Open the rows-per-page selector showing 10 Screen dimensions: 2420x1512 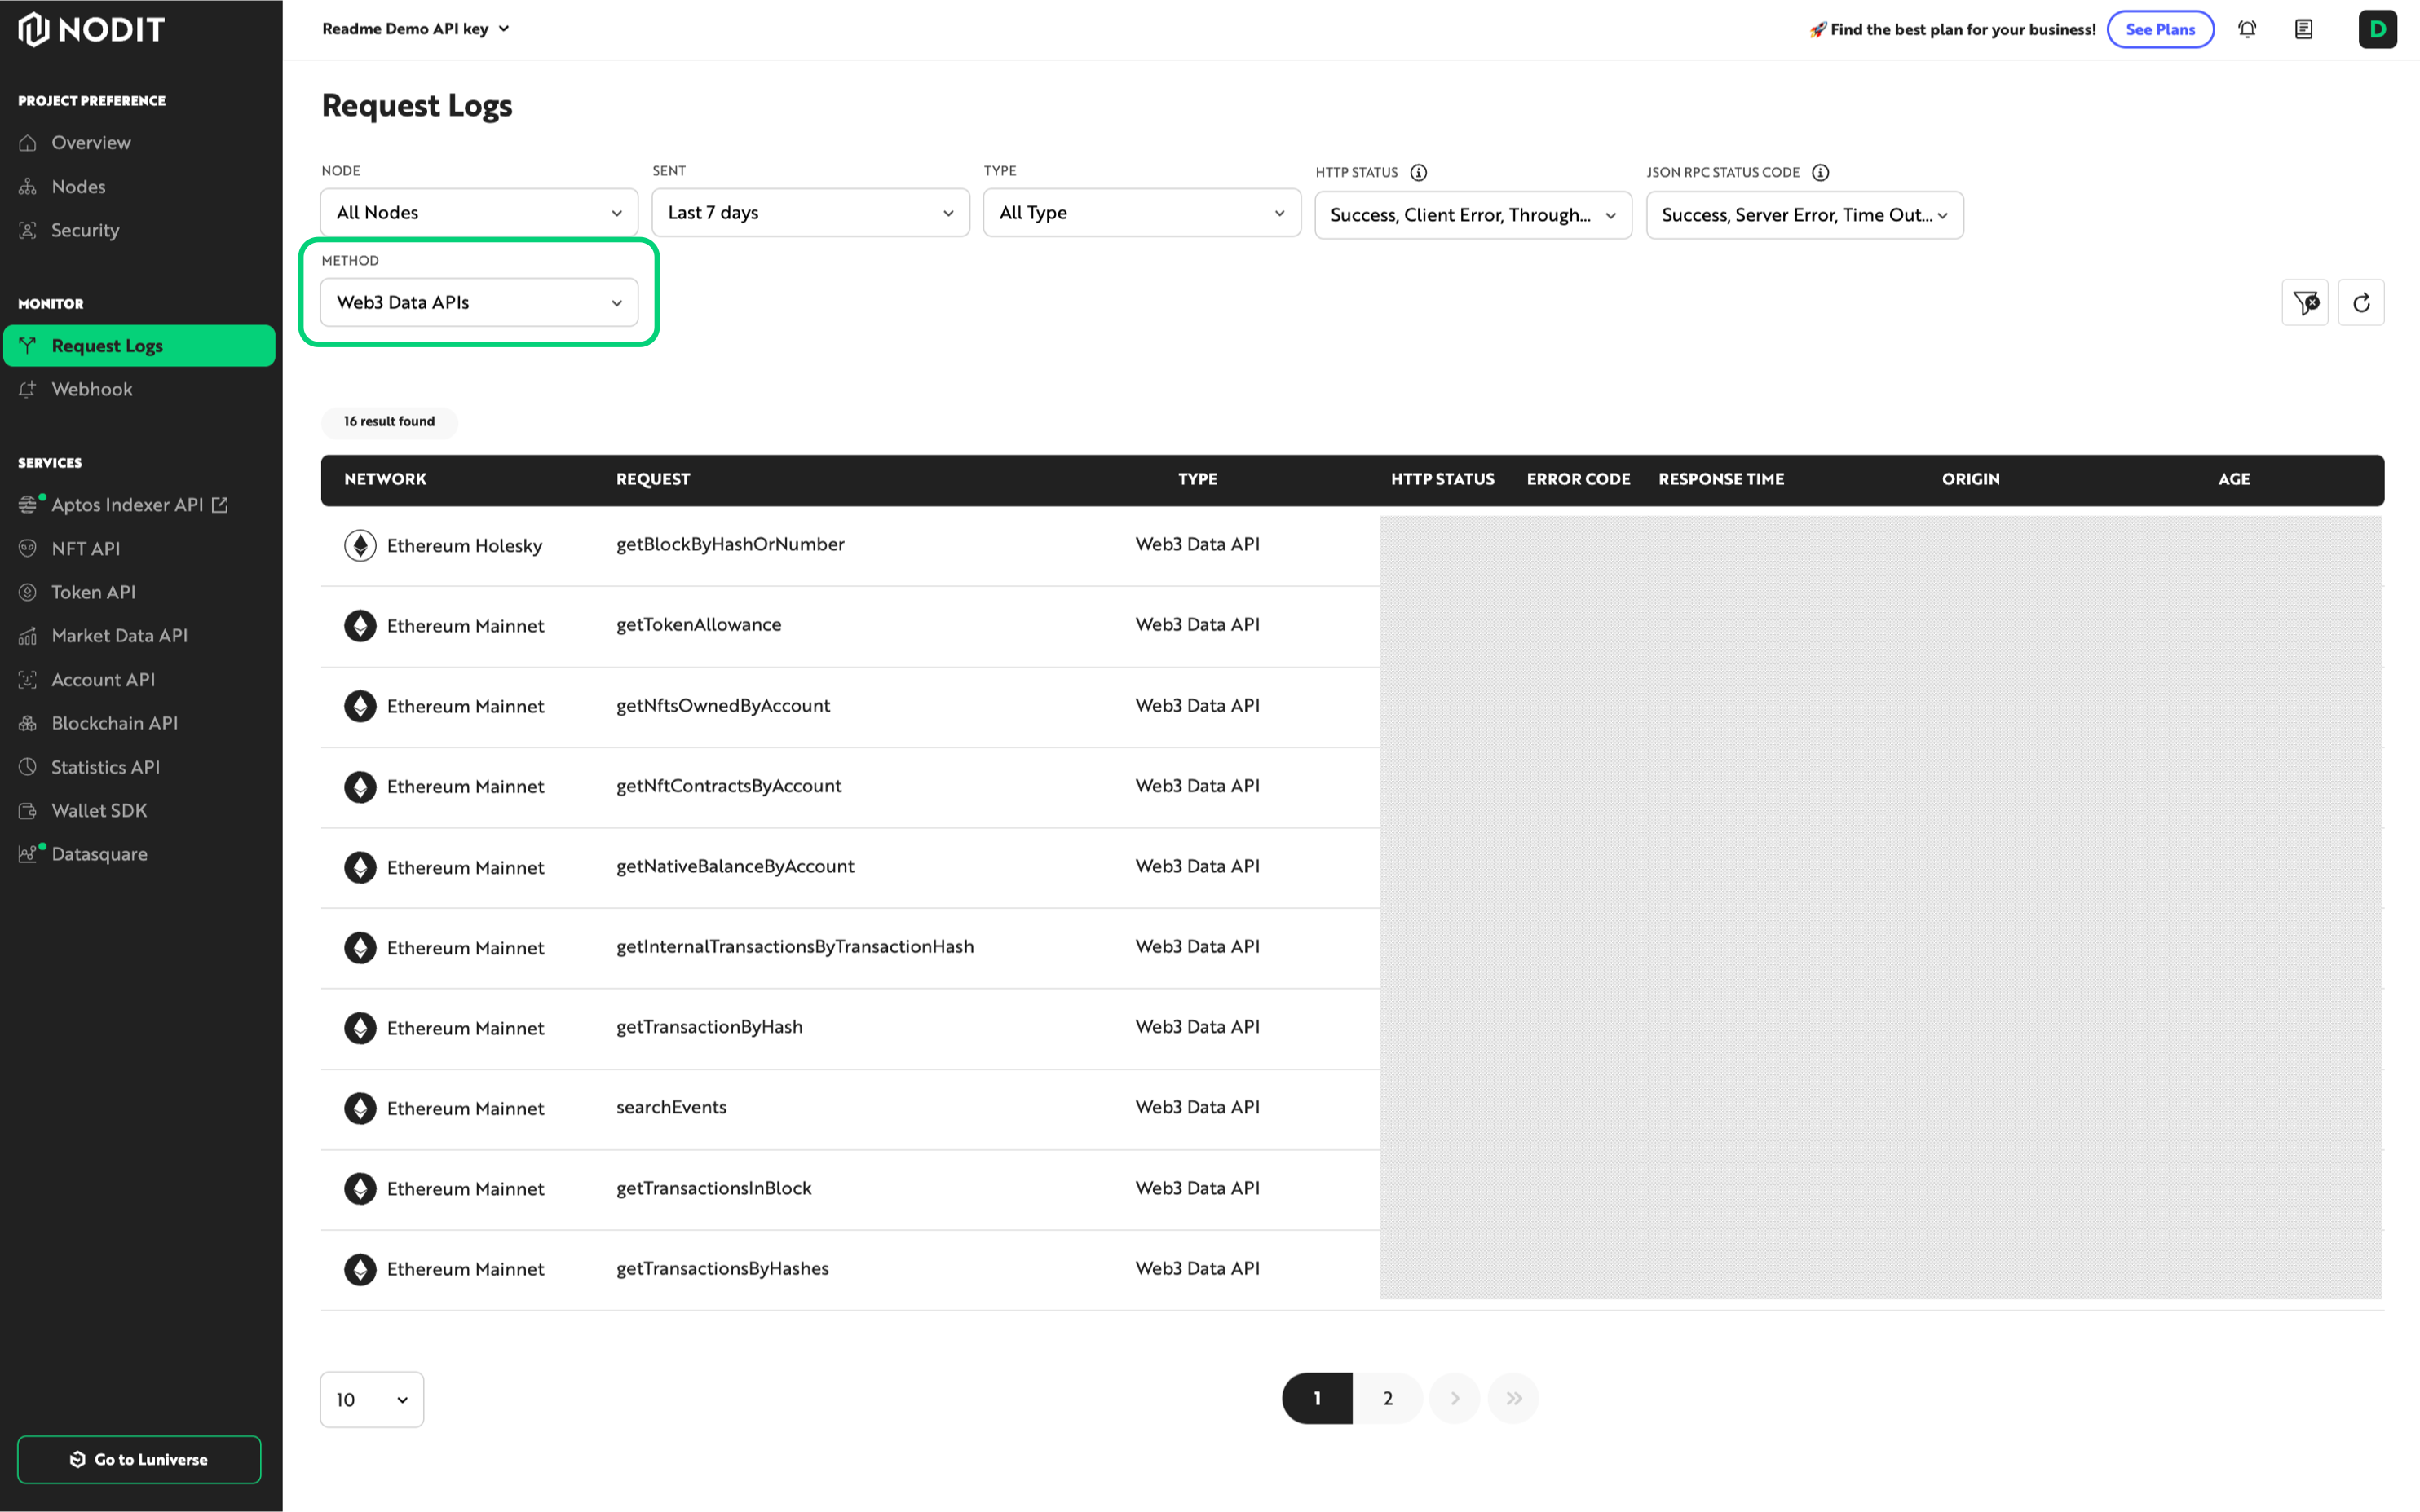pyautogui.click(x=371, y=1399)
